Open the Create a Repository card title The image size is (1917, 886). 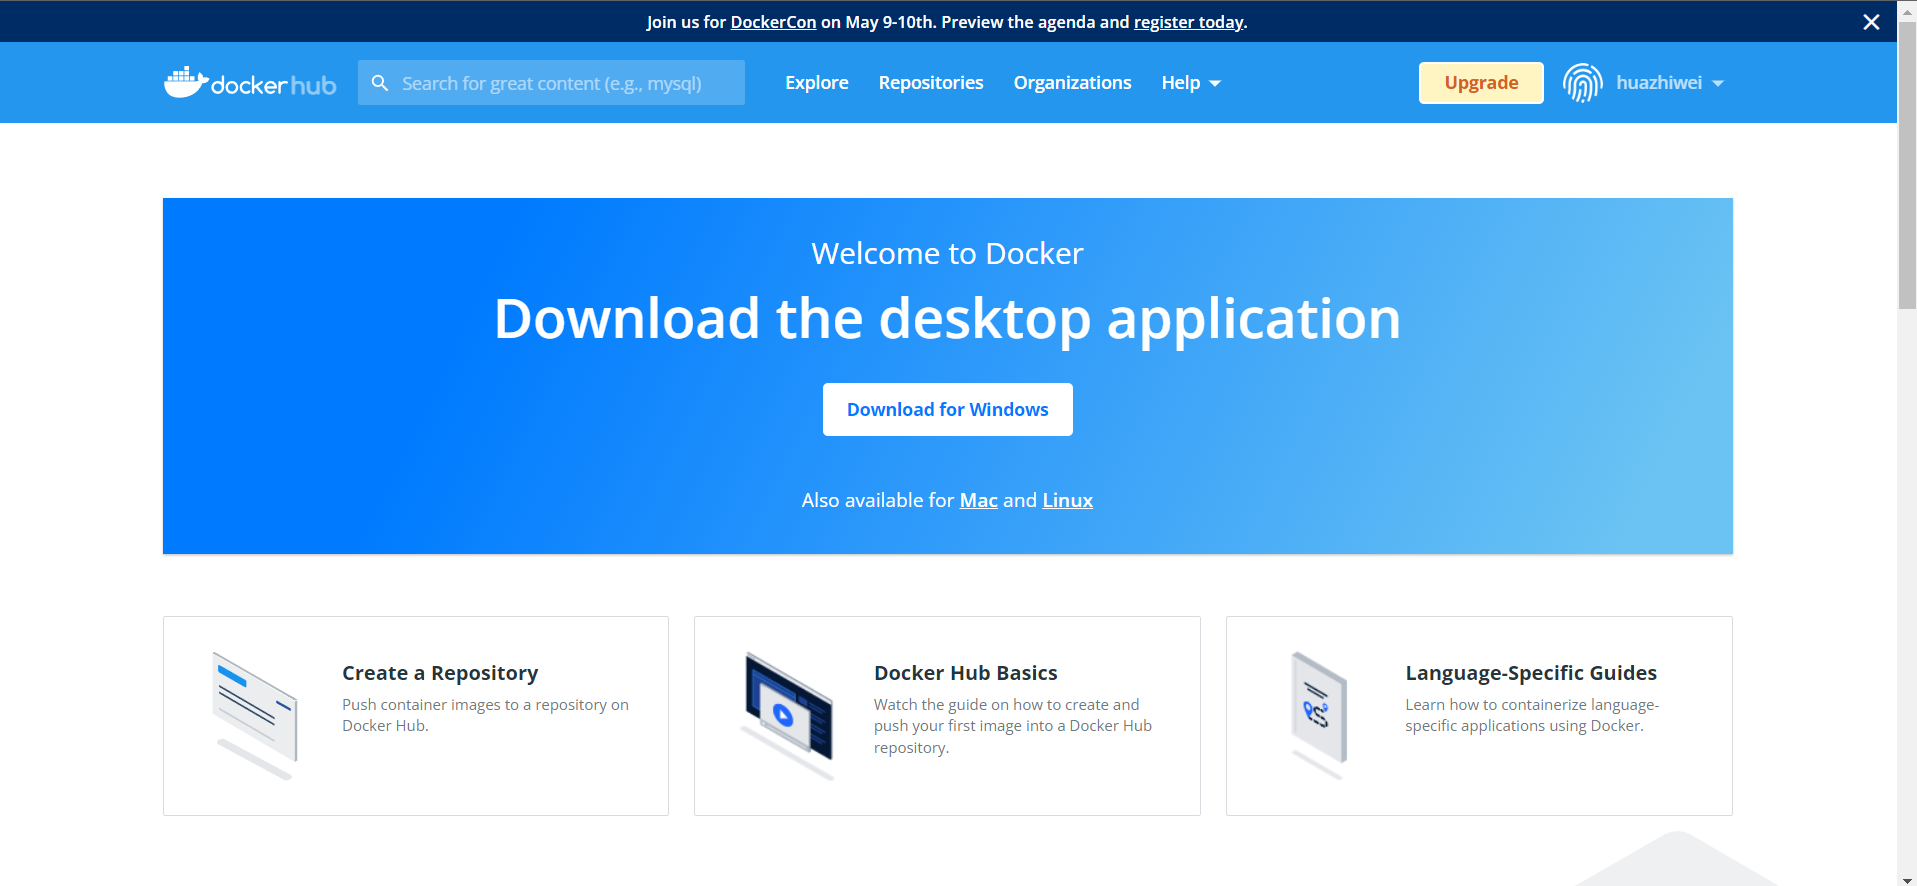pos(440,673)
